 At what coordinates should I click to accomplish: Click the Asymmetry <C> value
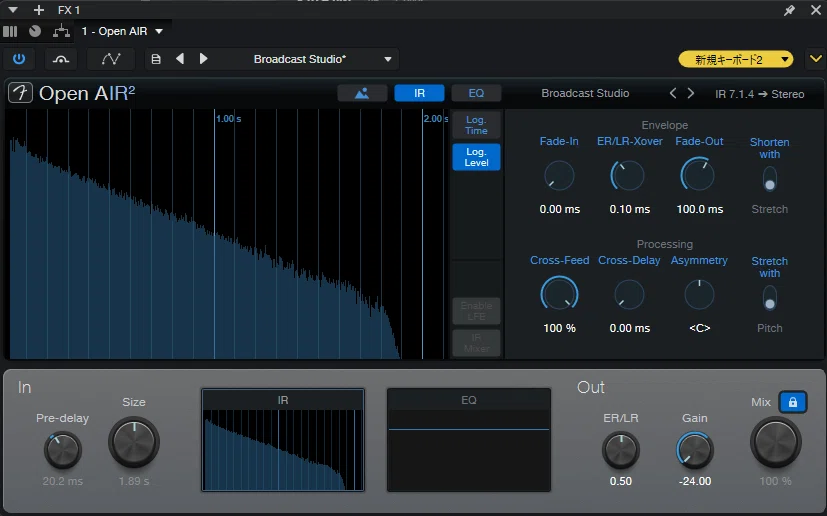tap(700, 328)
